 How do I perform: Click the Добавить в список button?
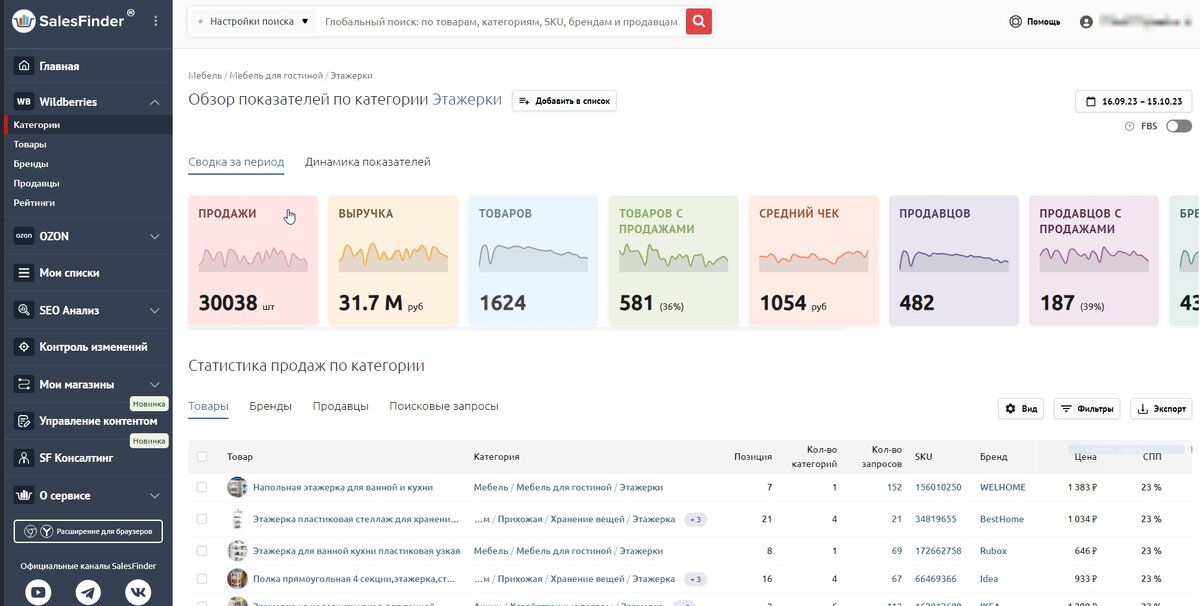pyautogui.click(x=564, y=101)
